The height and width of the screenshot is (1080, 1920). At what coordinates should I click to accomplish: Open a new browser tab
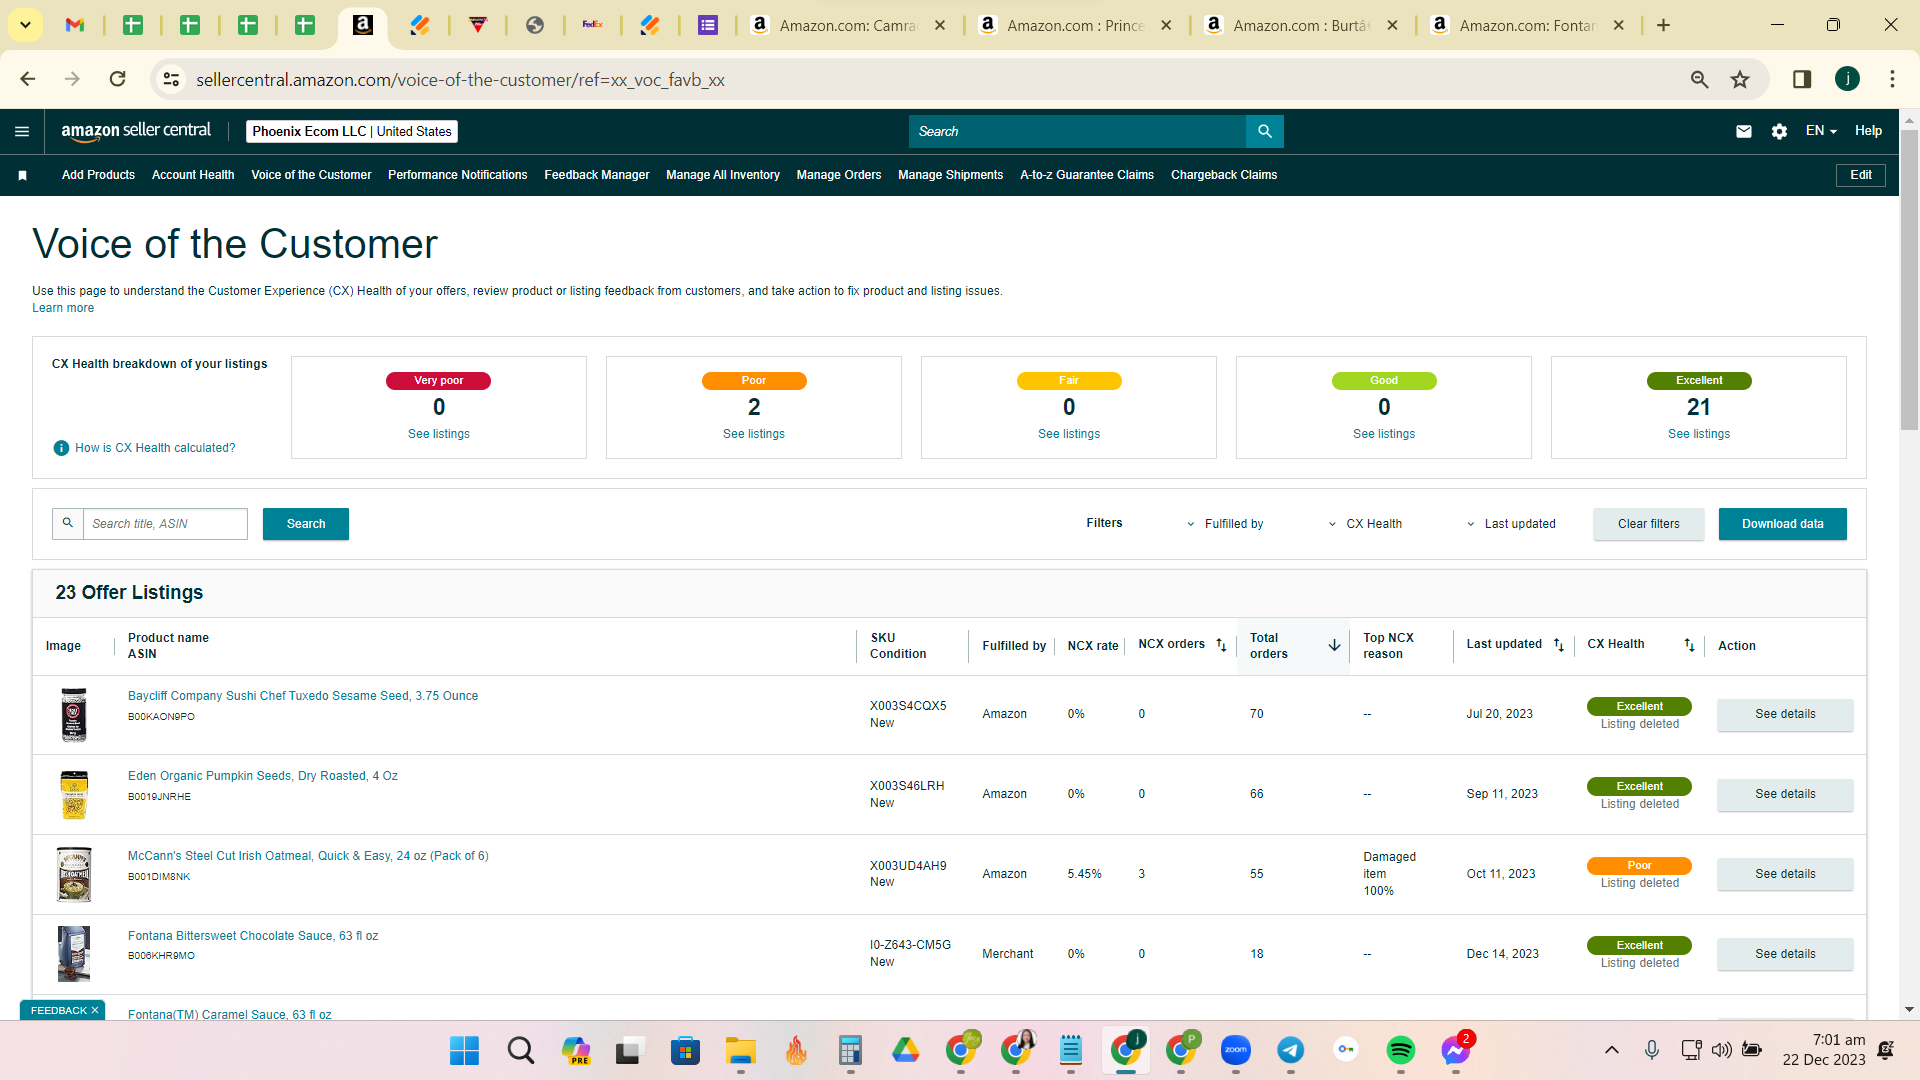point(1663,25)
